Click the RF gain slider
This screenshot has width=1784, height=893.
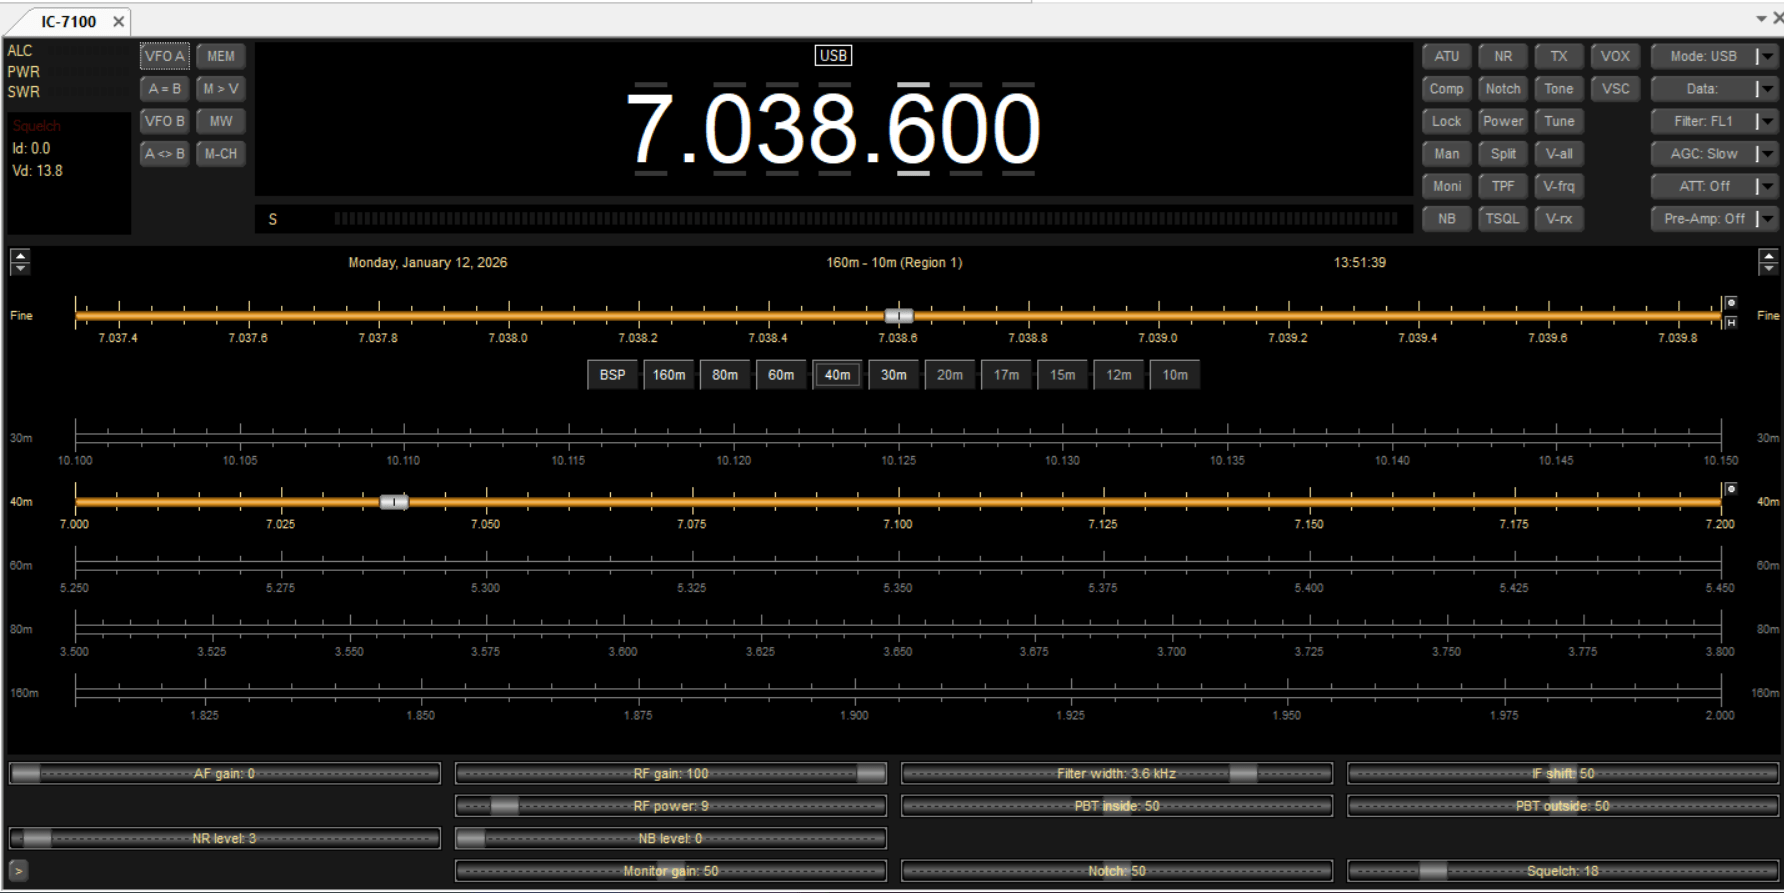[x=671, y=774]
